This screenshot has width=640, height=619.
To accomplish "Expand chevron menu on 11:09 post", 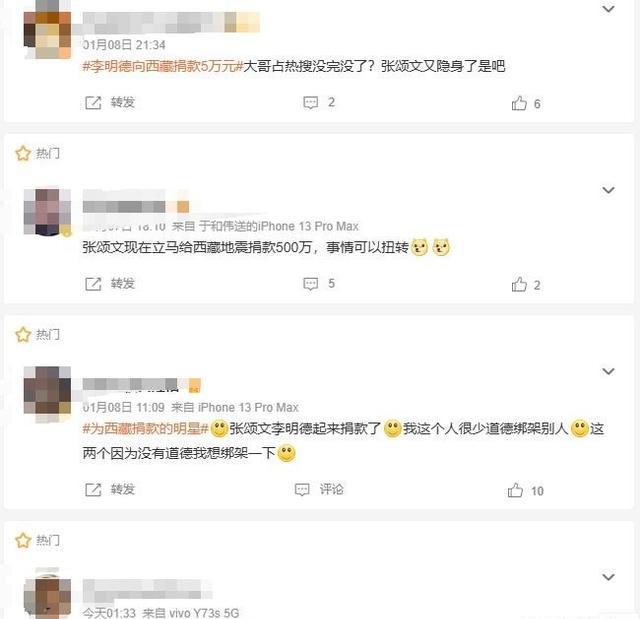I will click(x=608, y=371).
